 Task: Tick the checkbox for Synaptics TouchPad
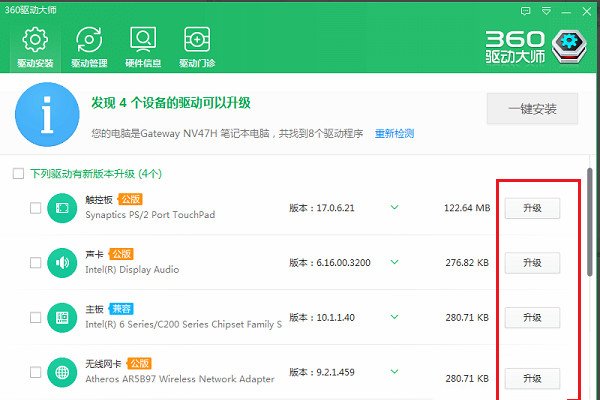[35, 208]
